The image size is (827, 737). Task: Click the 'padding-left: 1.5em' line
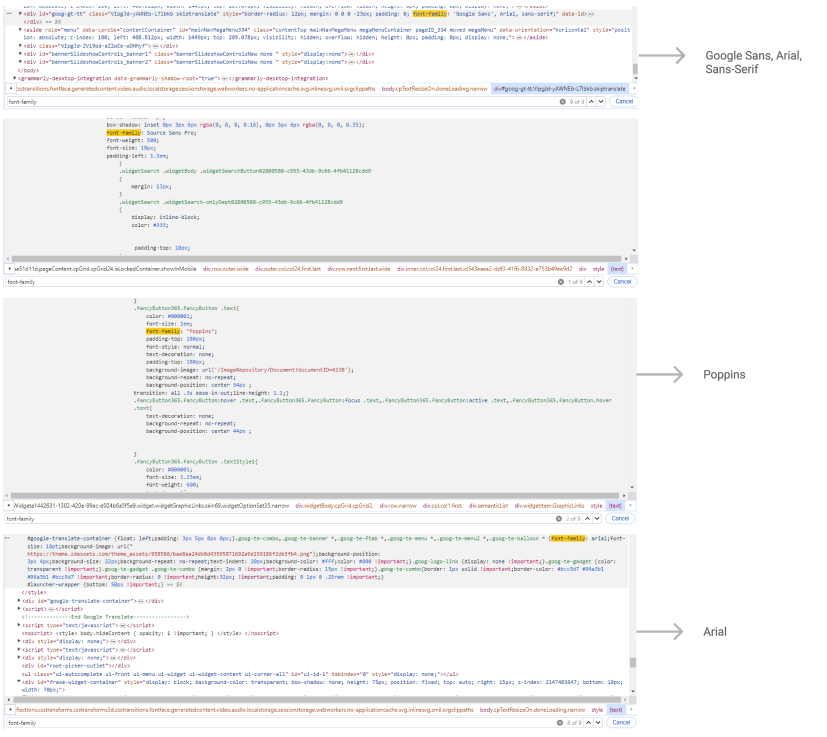(137, 156)
